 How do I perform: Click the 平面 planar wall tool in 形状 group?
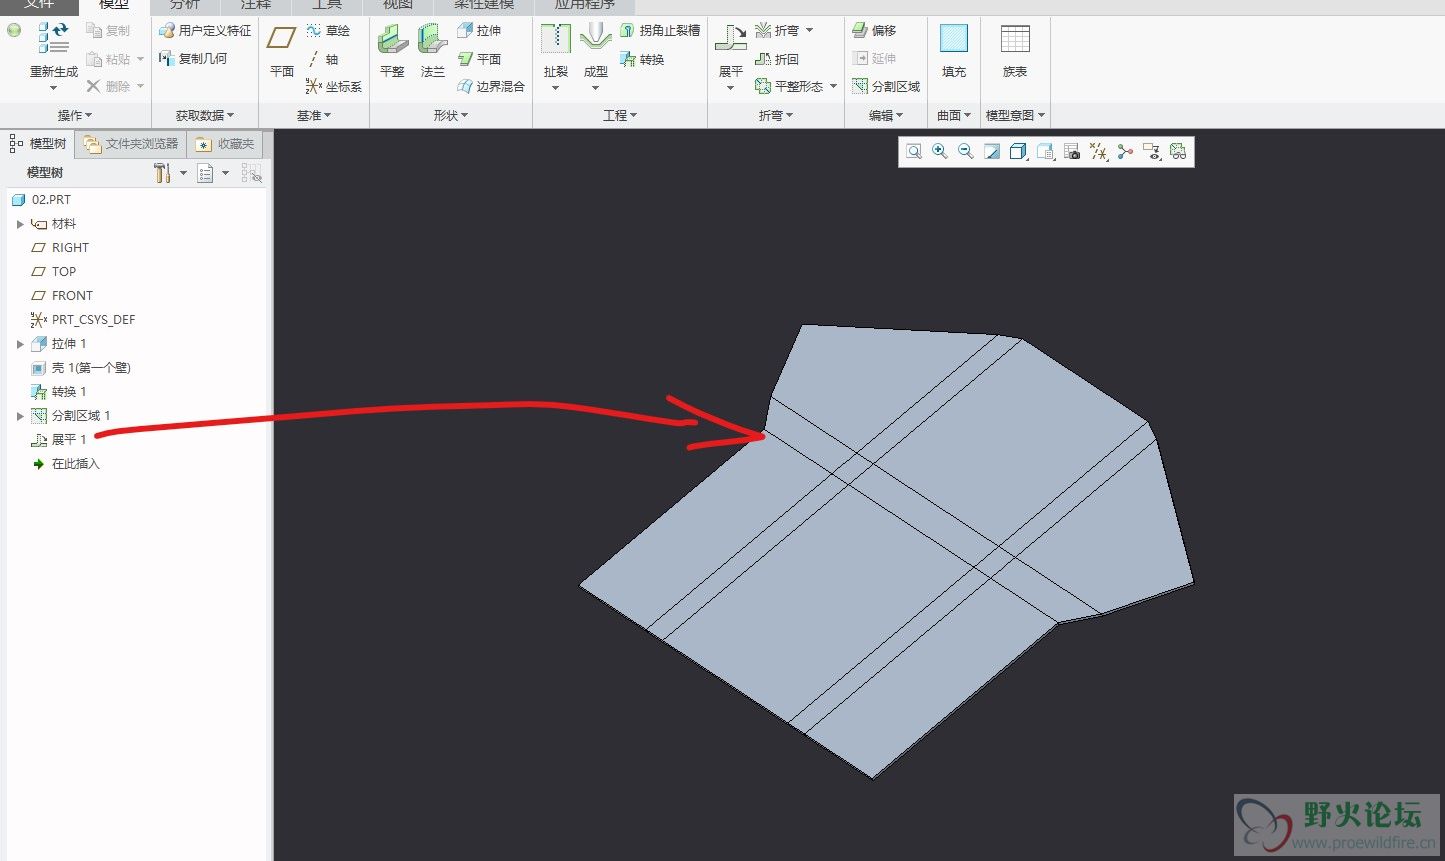tap(479, 59)
